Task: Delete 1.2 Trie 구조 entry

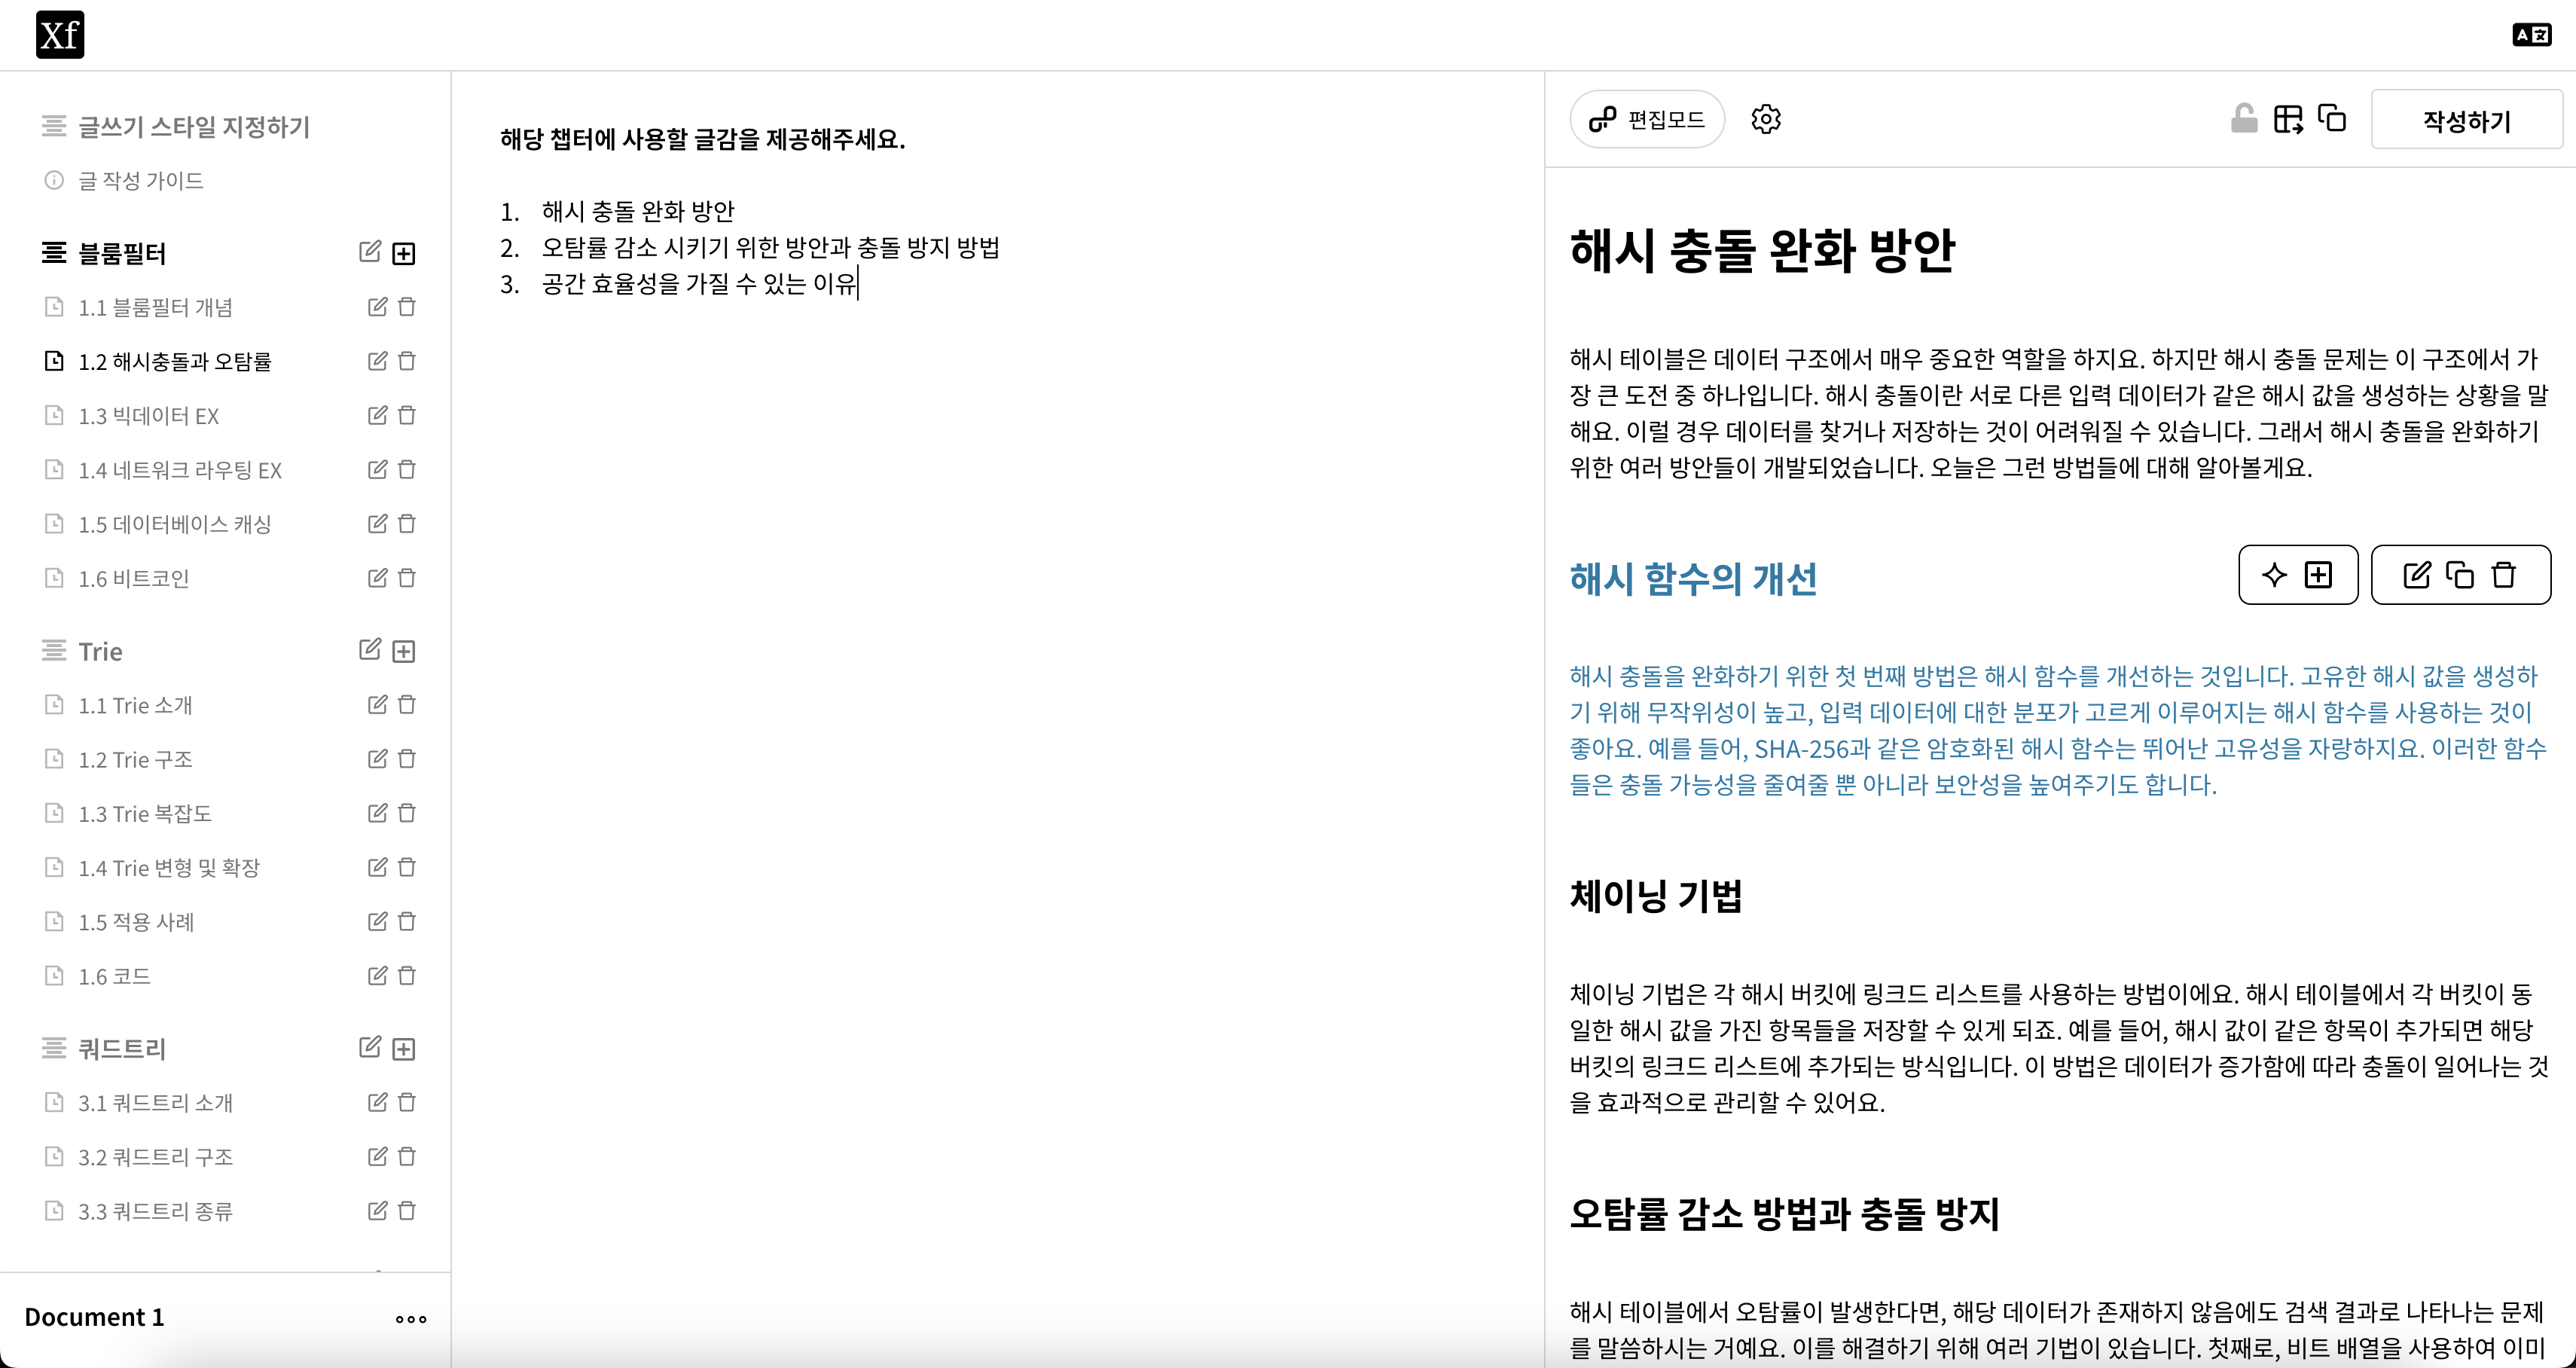Action: pyautogui.click(x=407, y=759)
